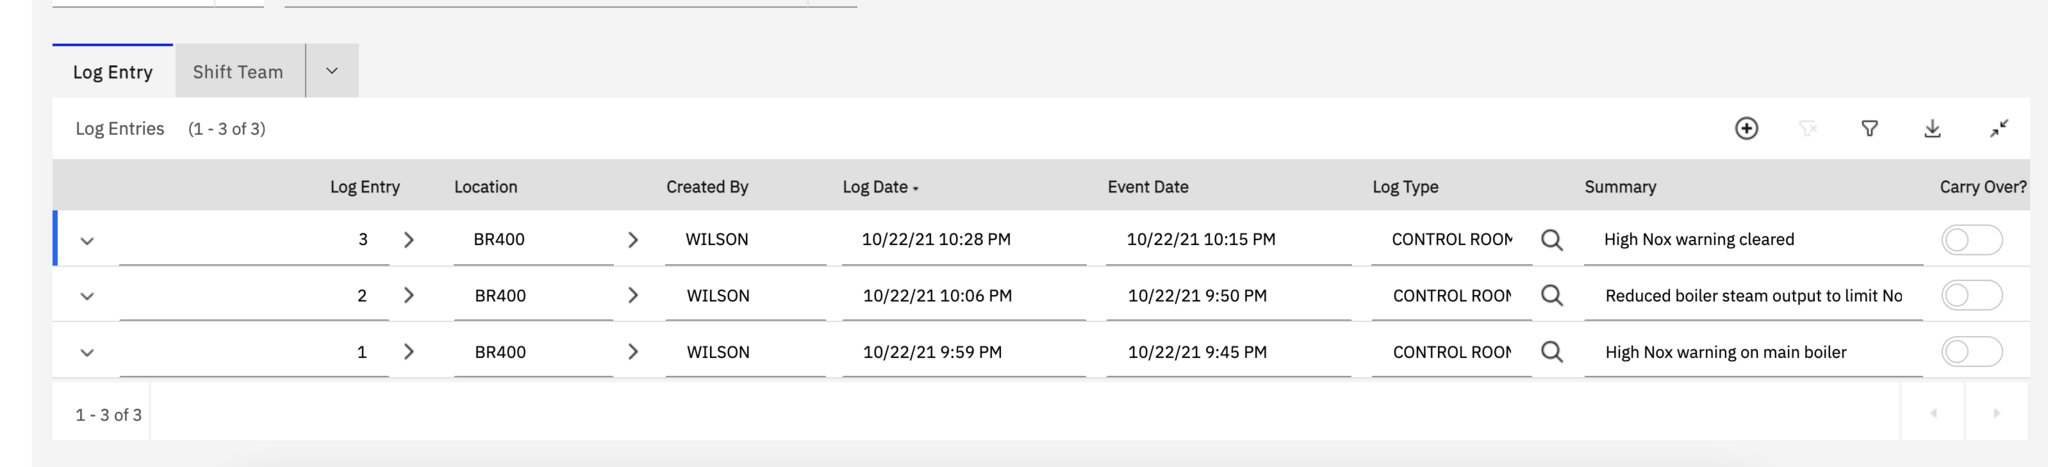Expand details of log entry 3 row

tap(87, 241)
